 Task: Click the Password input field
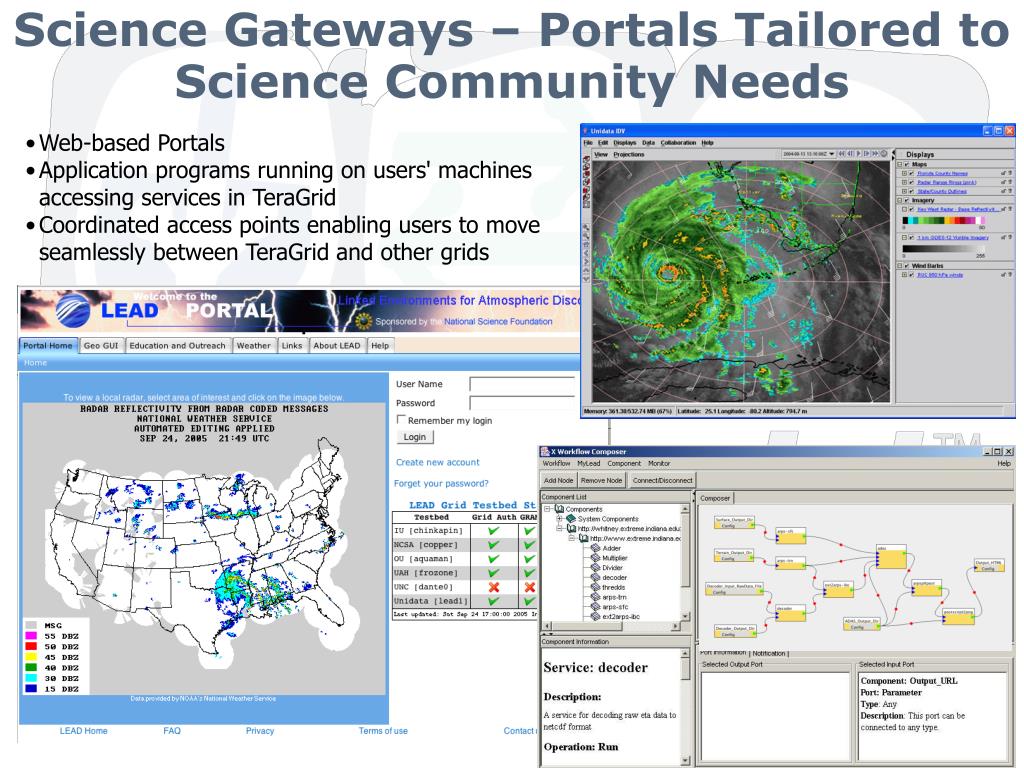522,403
